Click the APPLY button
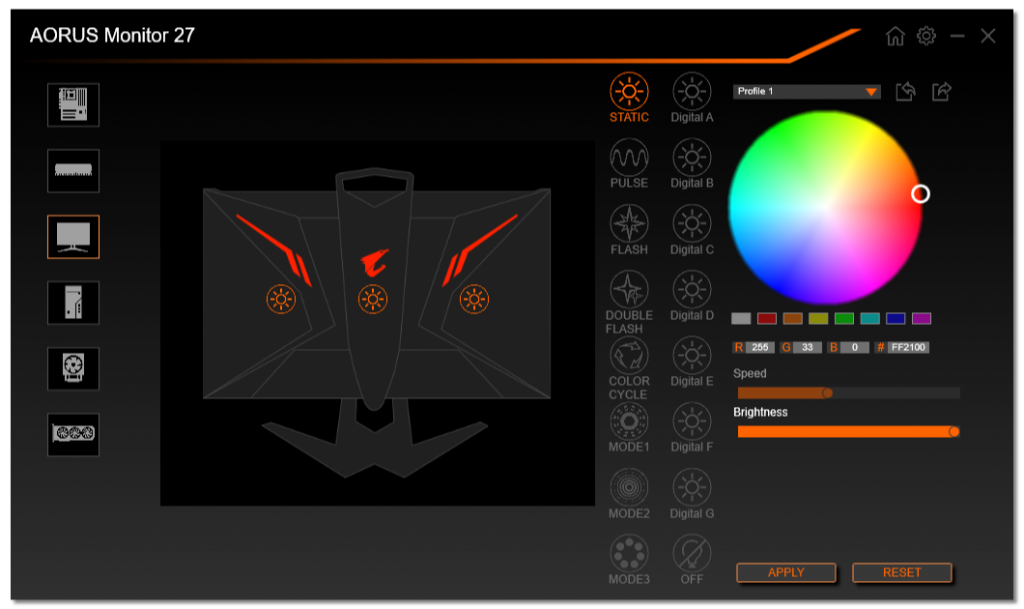 [786, 572]
